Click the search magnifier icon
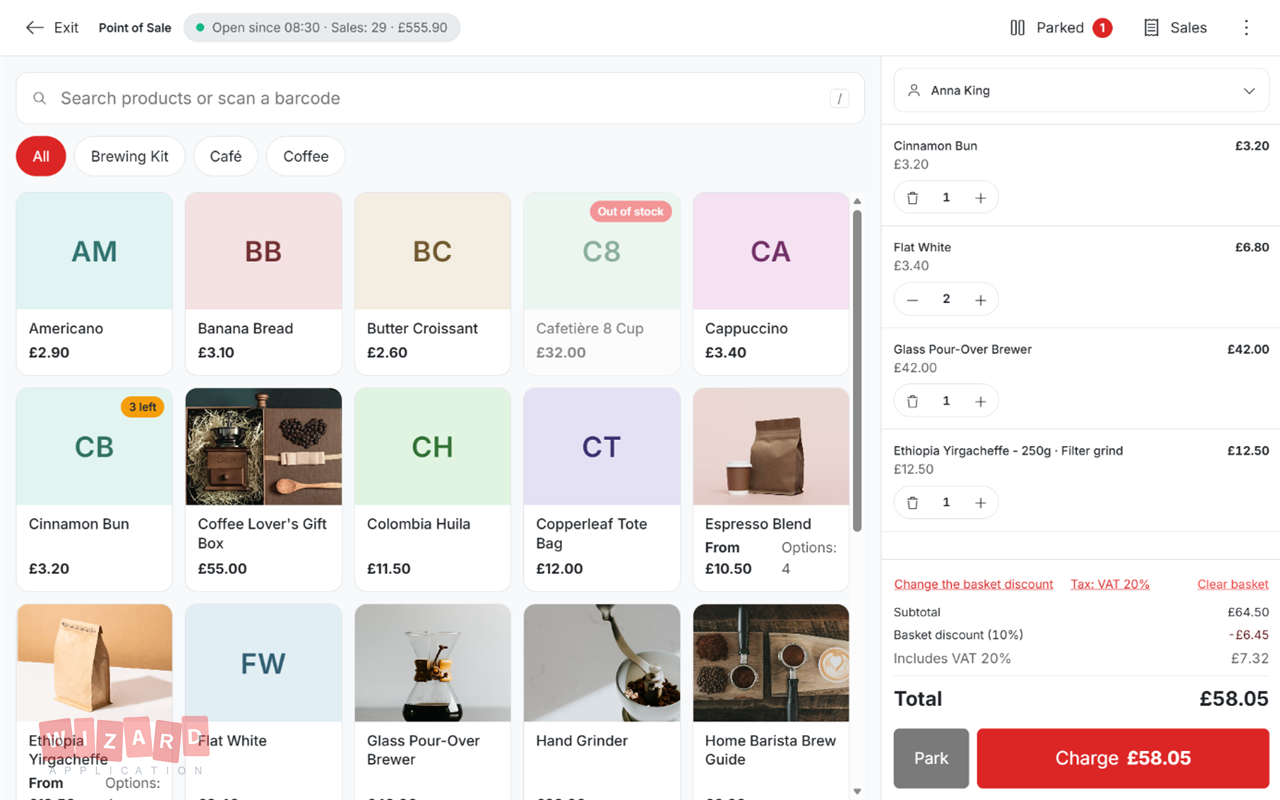 pyautogui.click(x=40, y=98)
